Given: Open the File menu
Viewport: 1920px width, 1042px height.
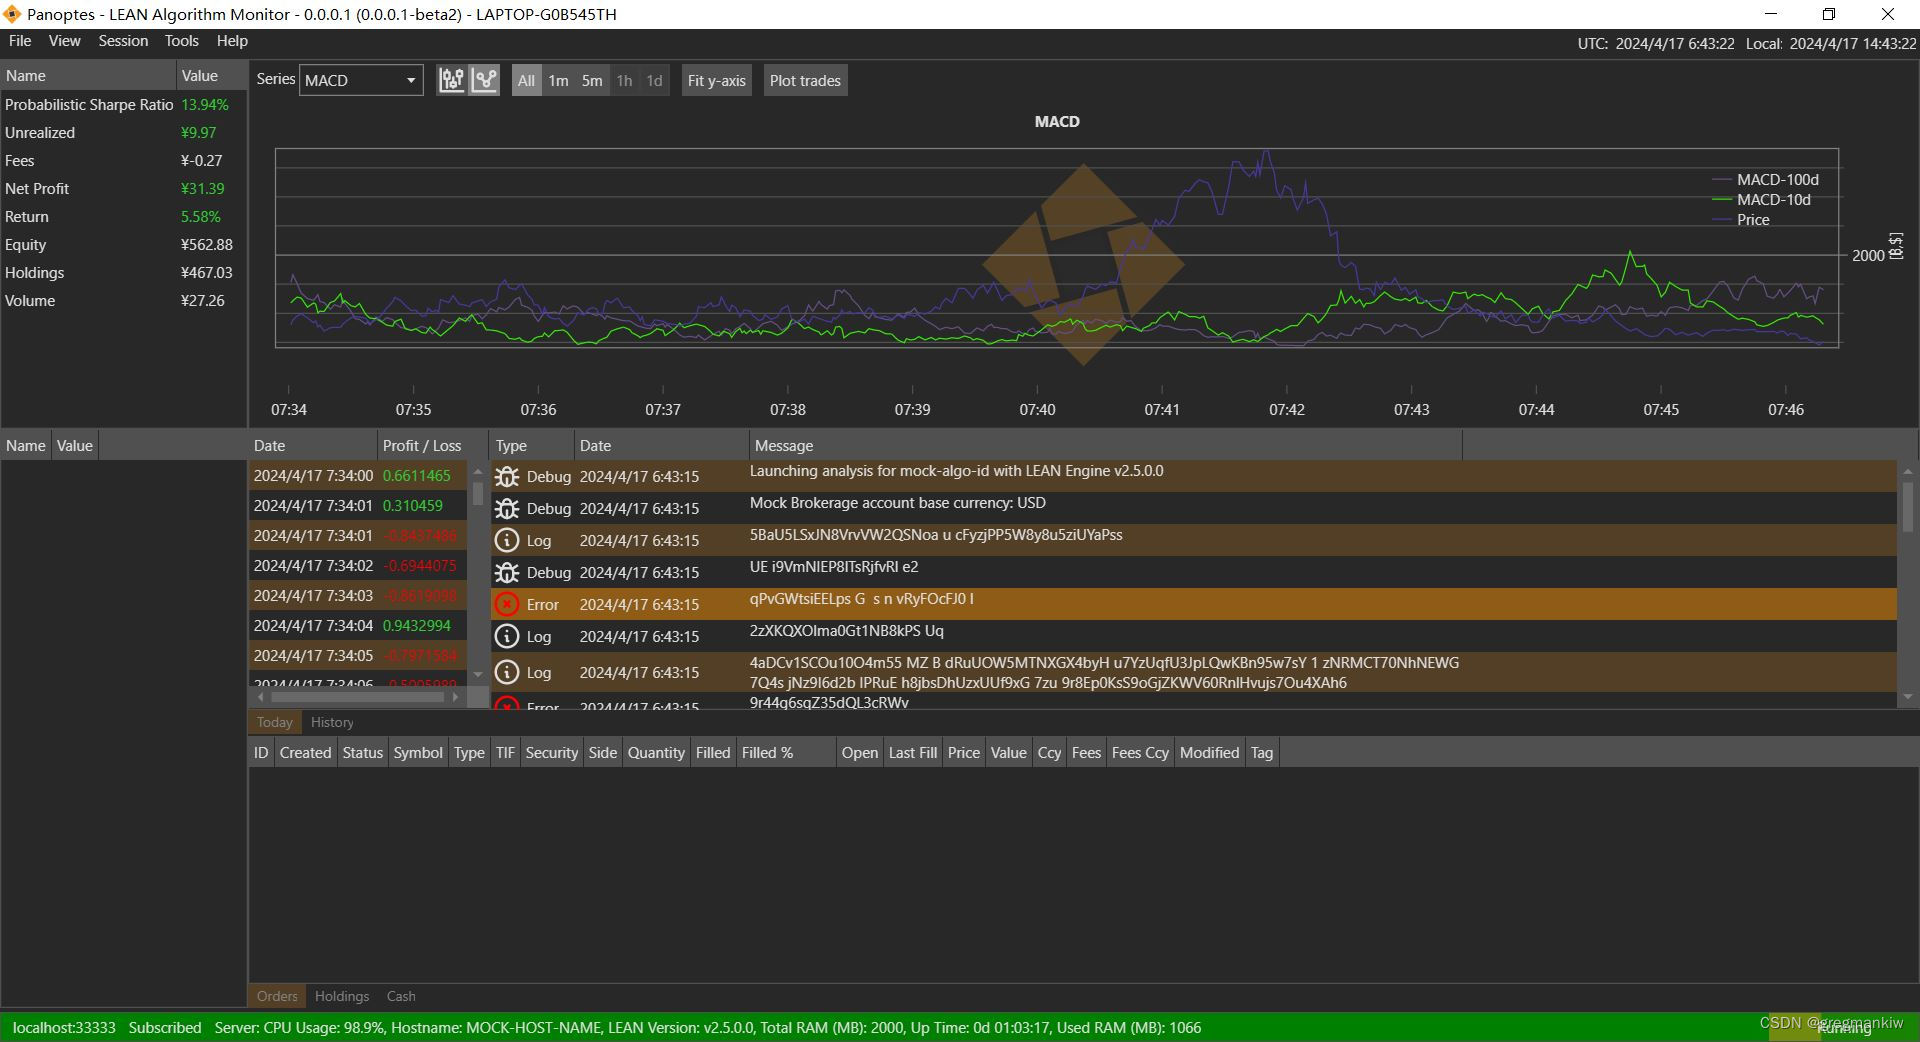Looking at the screenshot, I should 20,41.
